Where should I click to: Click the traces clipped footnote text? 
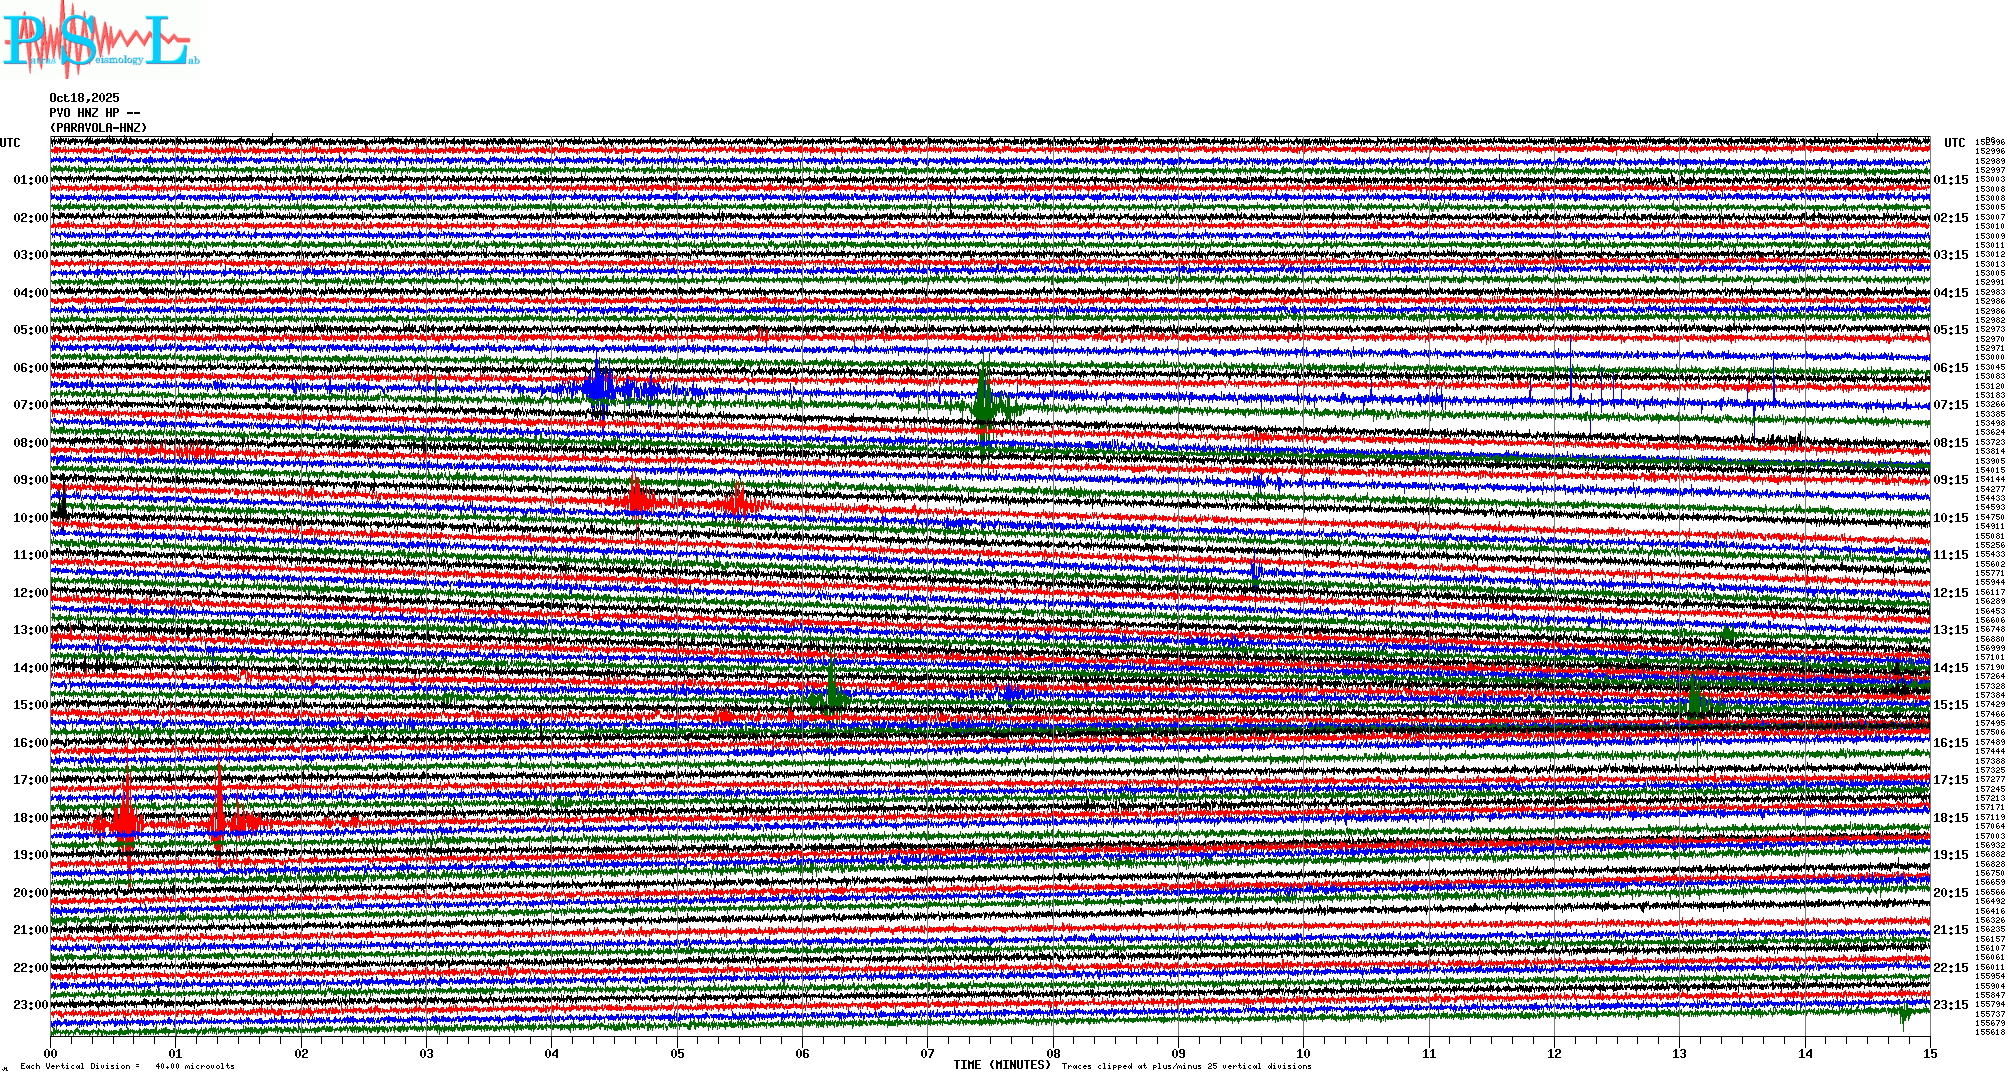click(x=1186, y=1066)
